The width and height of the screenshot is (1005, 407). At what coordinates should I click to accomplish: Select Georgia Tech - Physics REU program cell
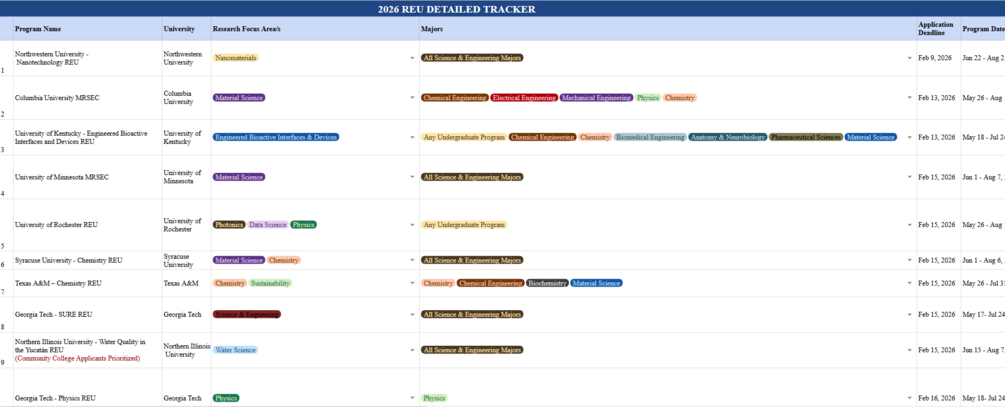click(87, 388)
